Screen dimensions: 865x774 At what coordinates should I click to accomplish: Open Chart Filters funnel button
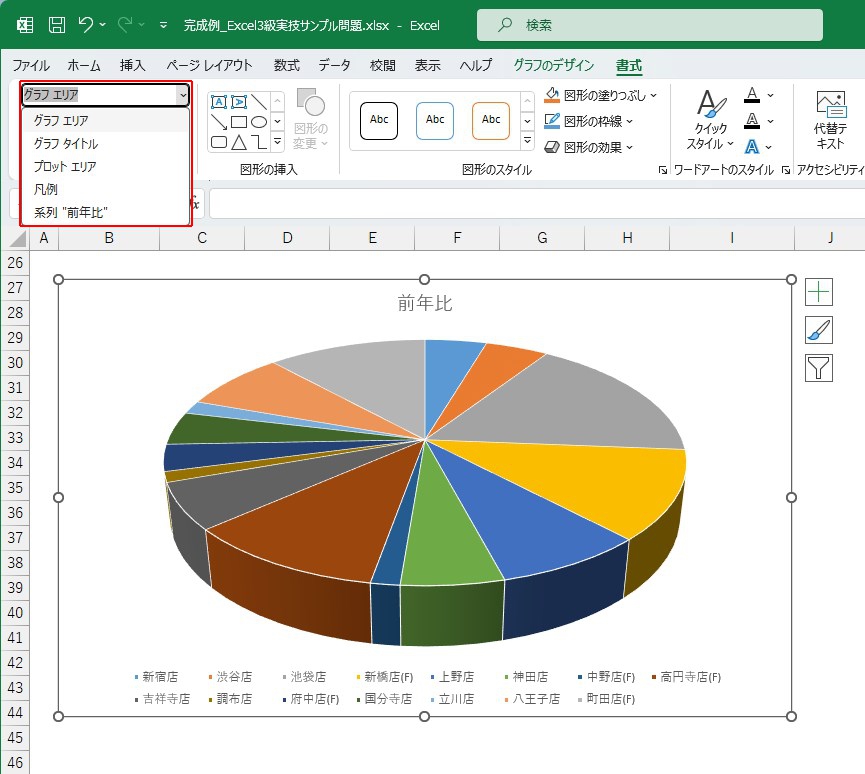coord(819,368)
